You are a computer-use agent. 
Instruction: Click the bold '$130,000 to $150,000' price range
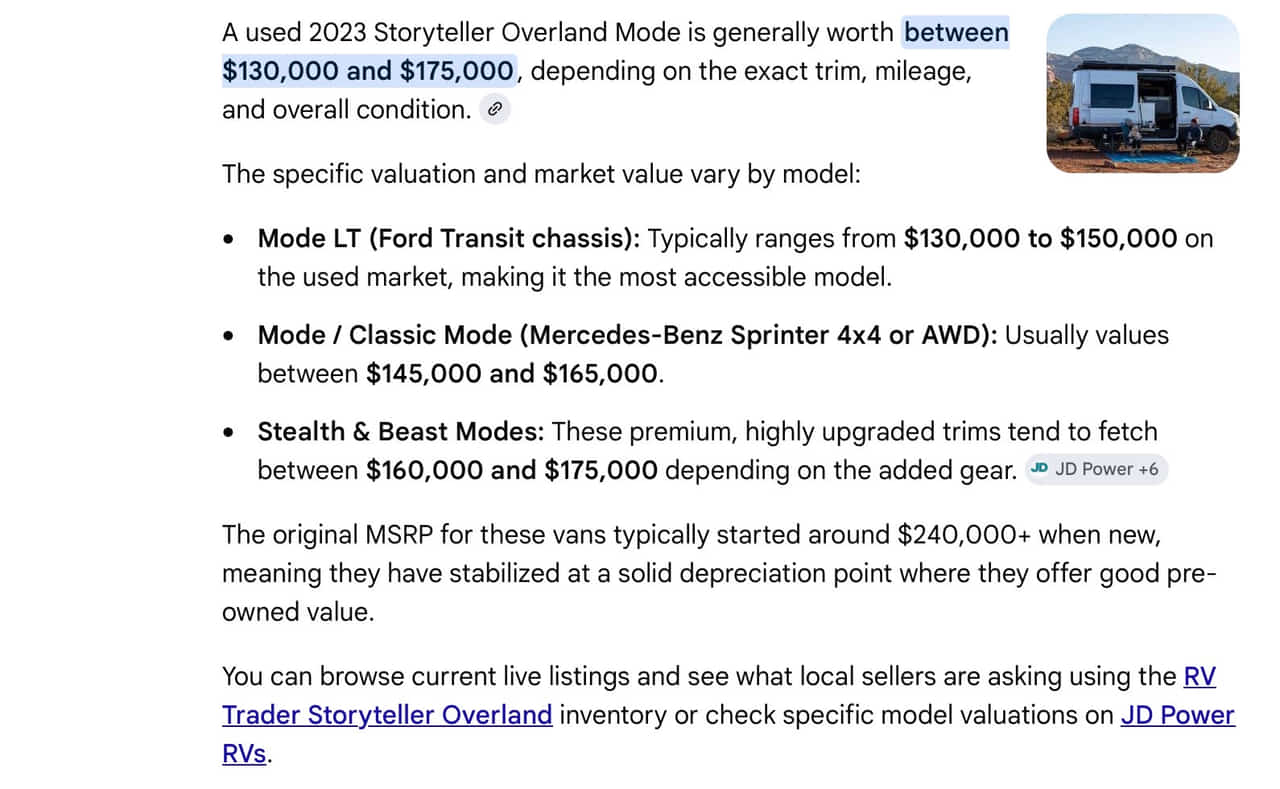pos(1040,239)
